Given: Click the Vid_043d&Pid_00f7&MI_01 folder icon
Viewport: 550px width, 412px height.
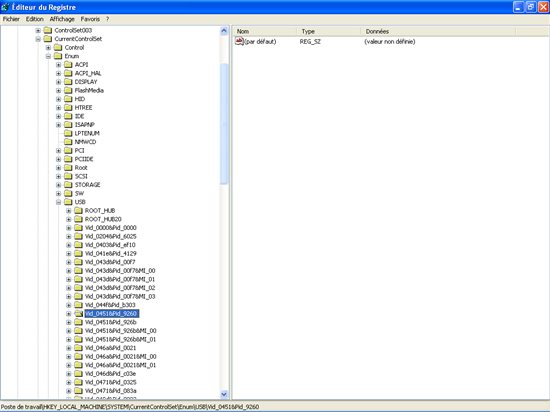Looking at the screenshot, I should (x=78, y=279).
